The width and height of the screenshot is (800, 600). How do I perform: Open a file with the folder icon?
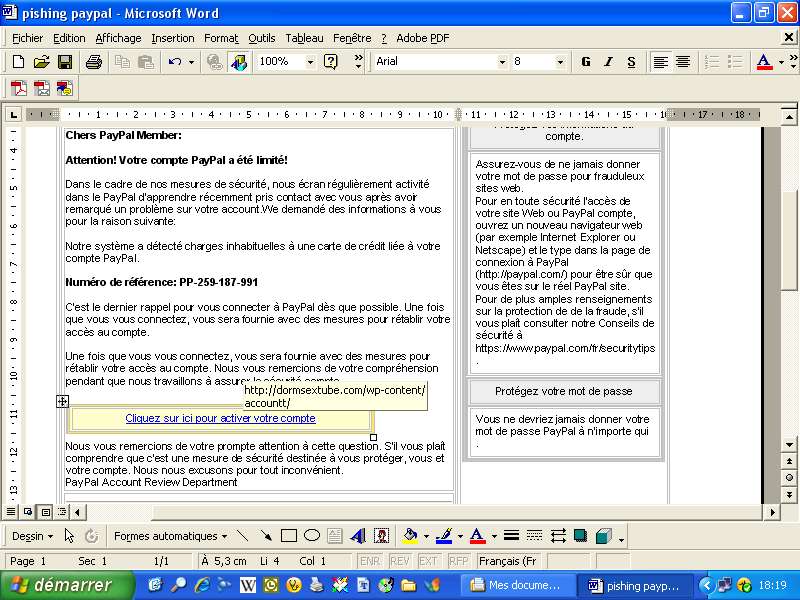point(42,62)
